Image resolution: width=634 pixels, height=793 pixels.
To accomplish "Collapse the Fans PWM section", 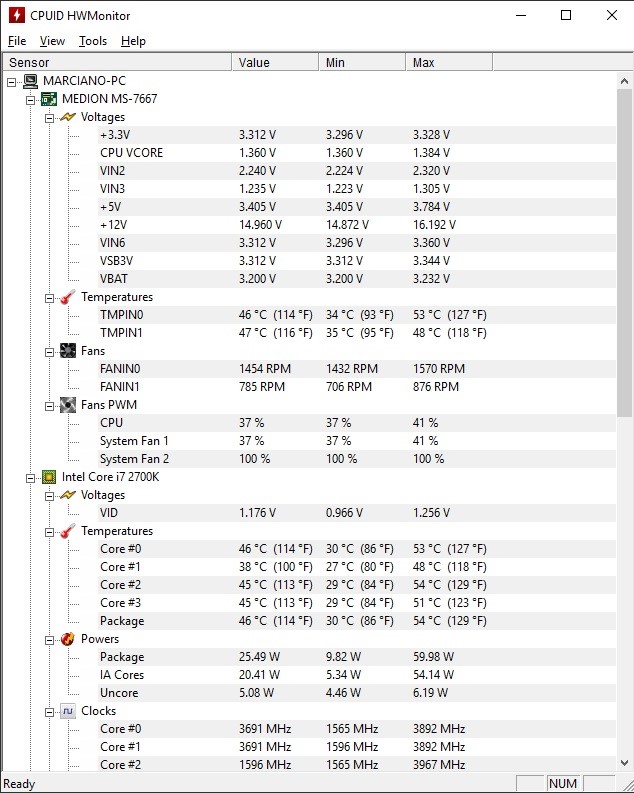I will click(x=49, y=406).
